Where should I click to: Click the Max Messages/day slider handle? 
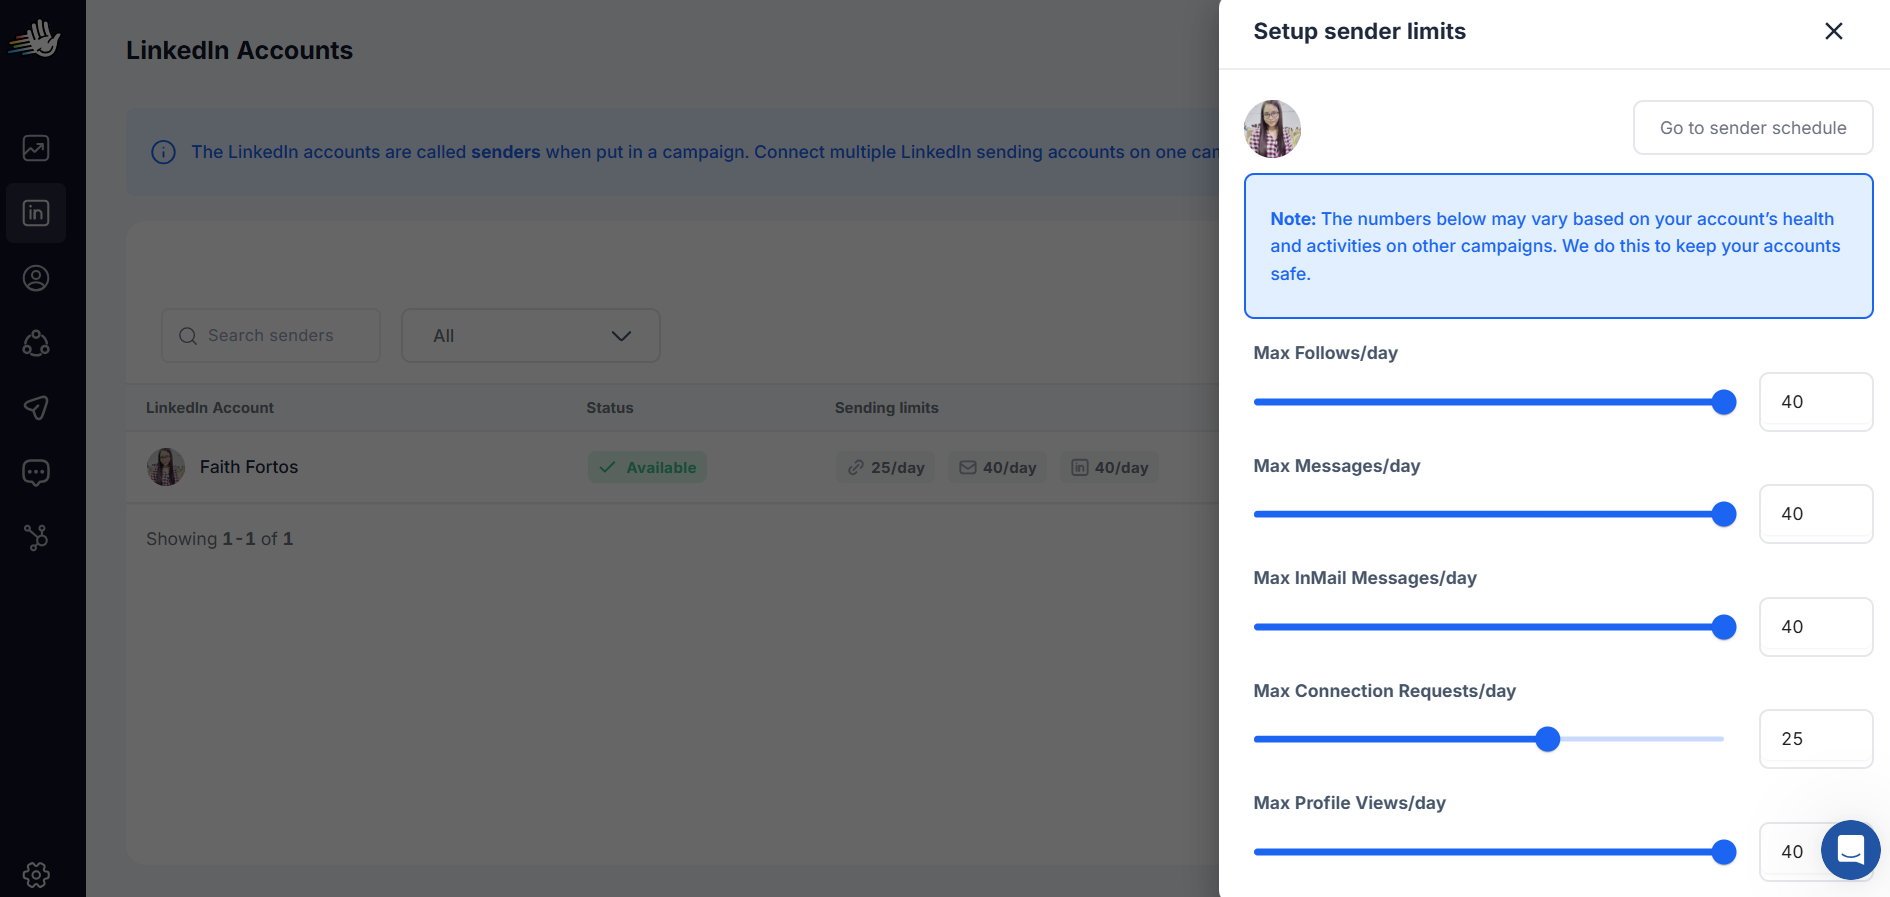click(1723, 514)
